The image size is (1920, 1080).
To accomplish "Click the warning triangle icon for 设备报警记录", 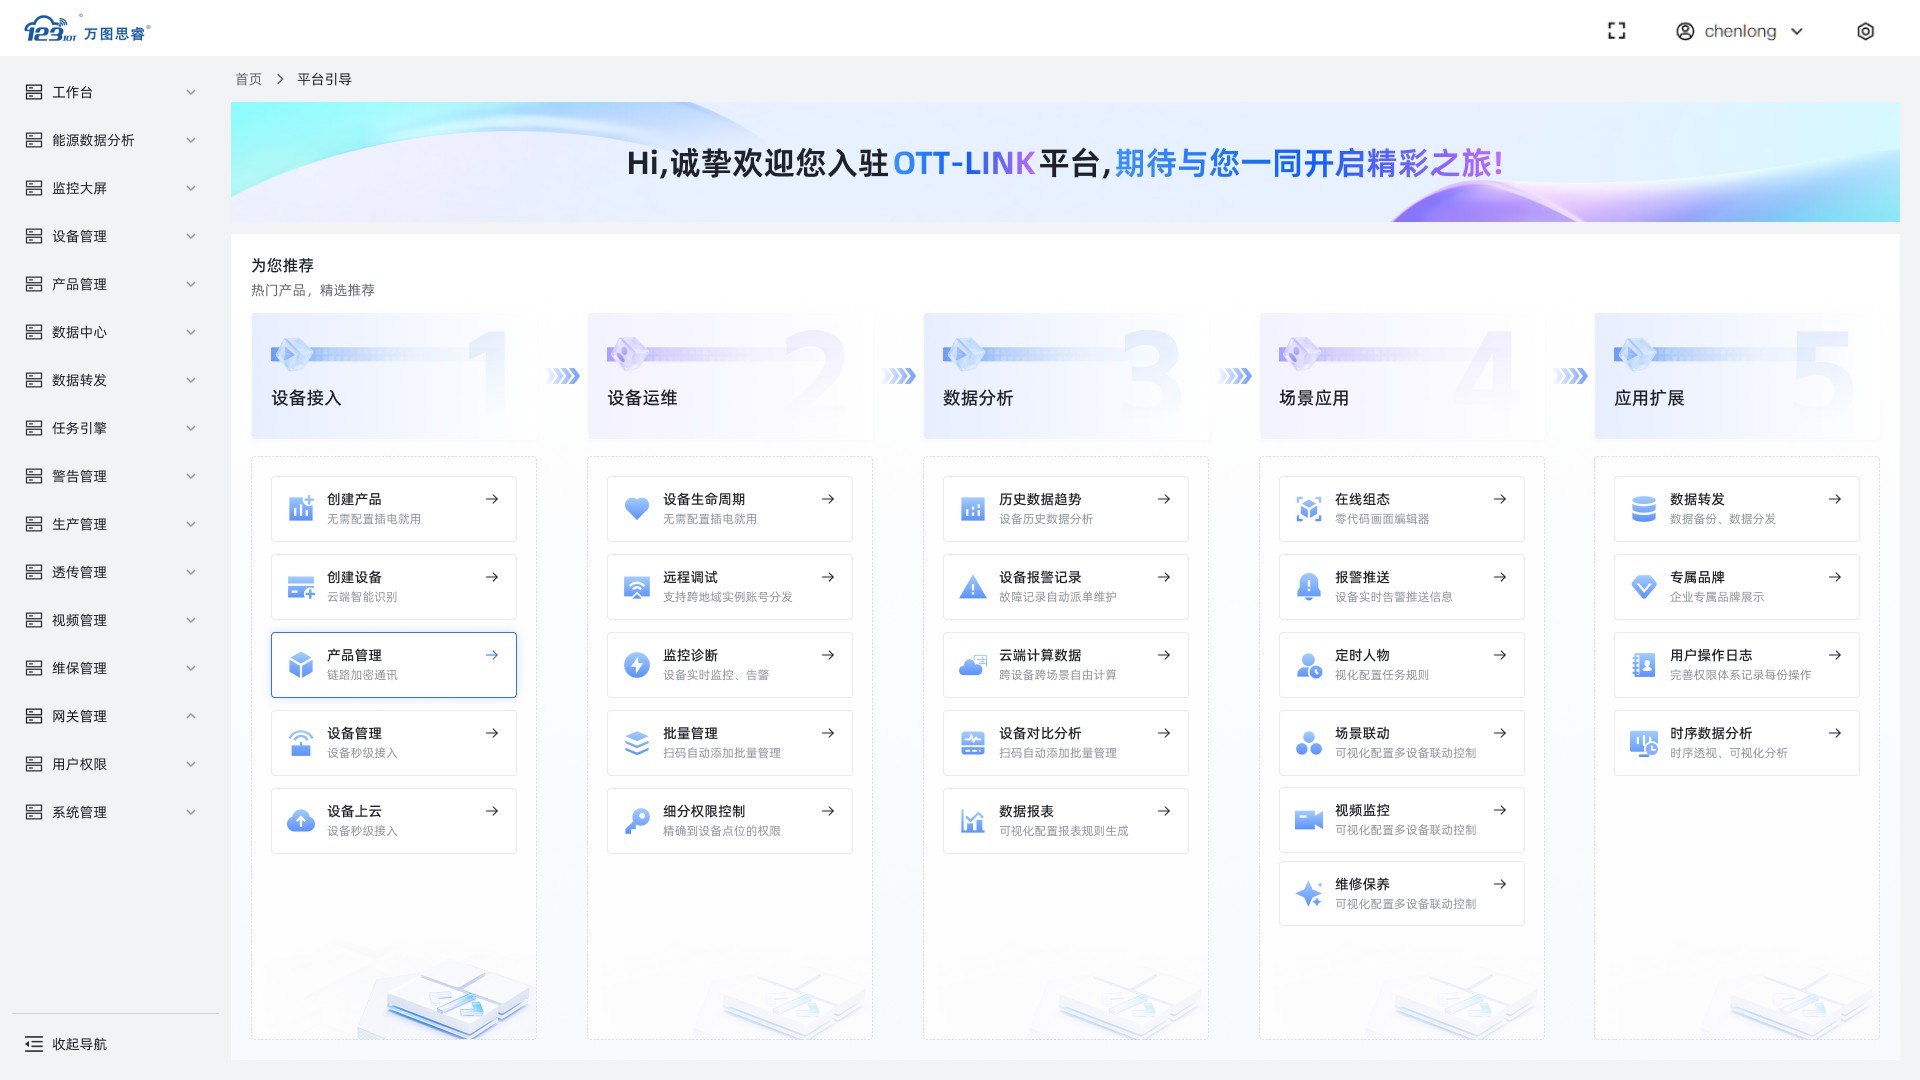I will click(x=972, y=587).
